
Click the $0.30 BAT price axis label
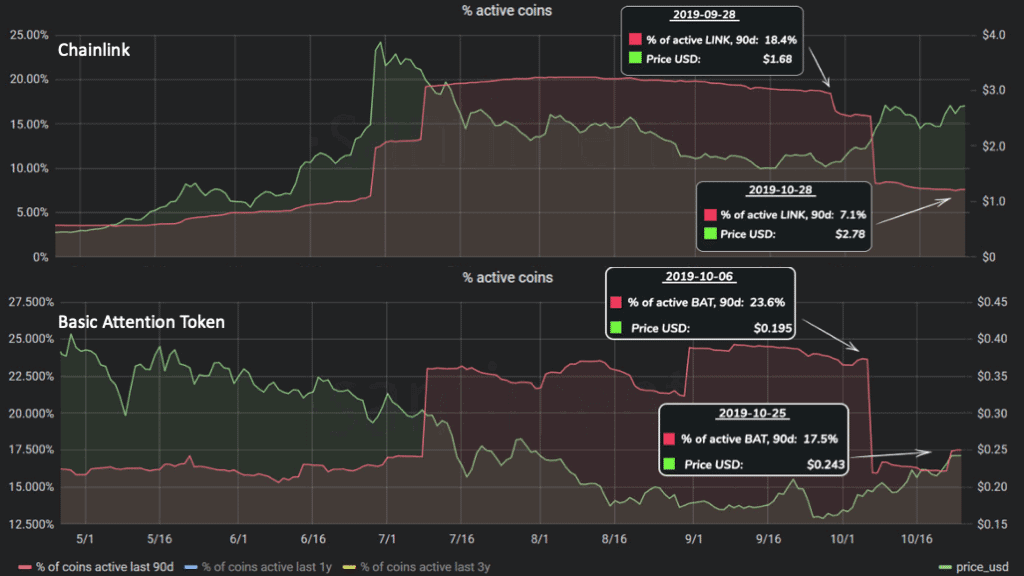992,413
